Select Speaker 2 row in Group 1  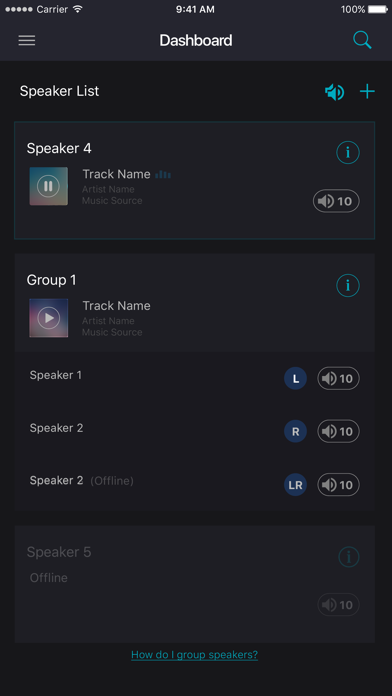(x=194, y=431)
